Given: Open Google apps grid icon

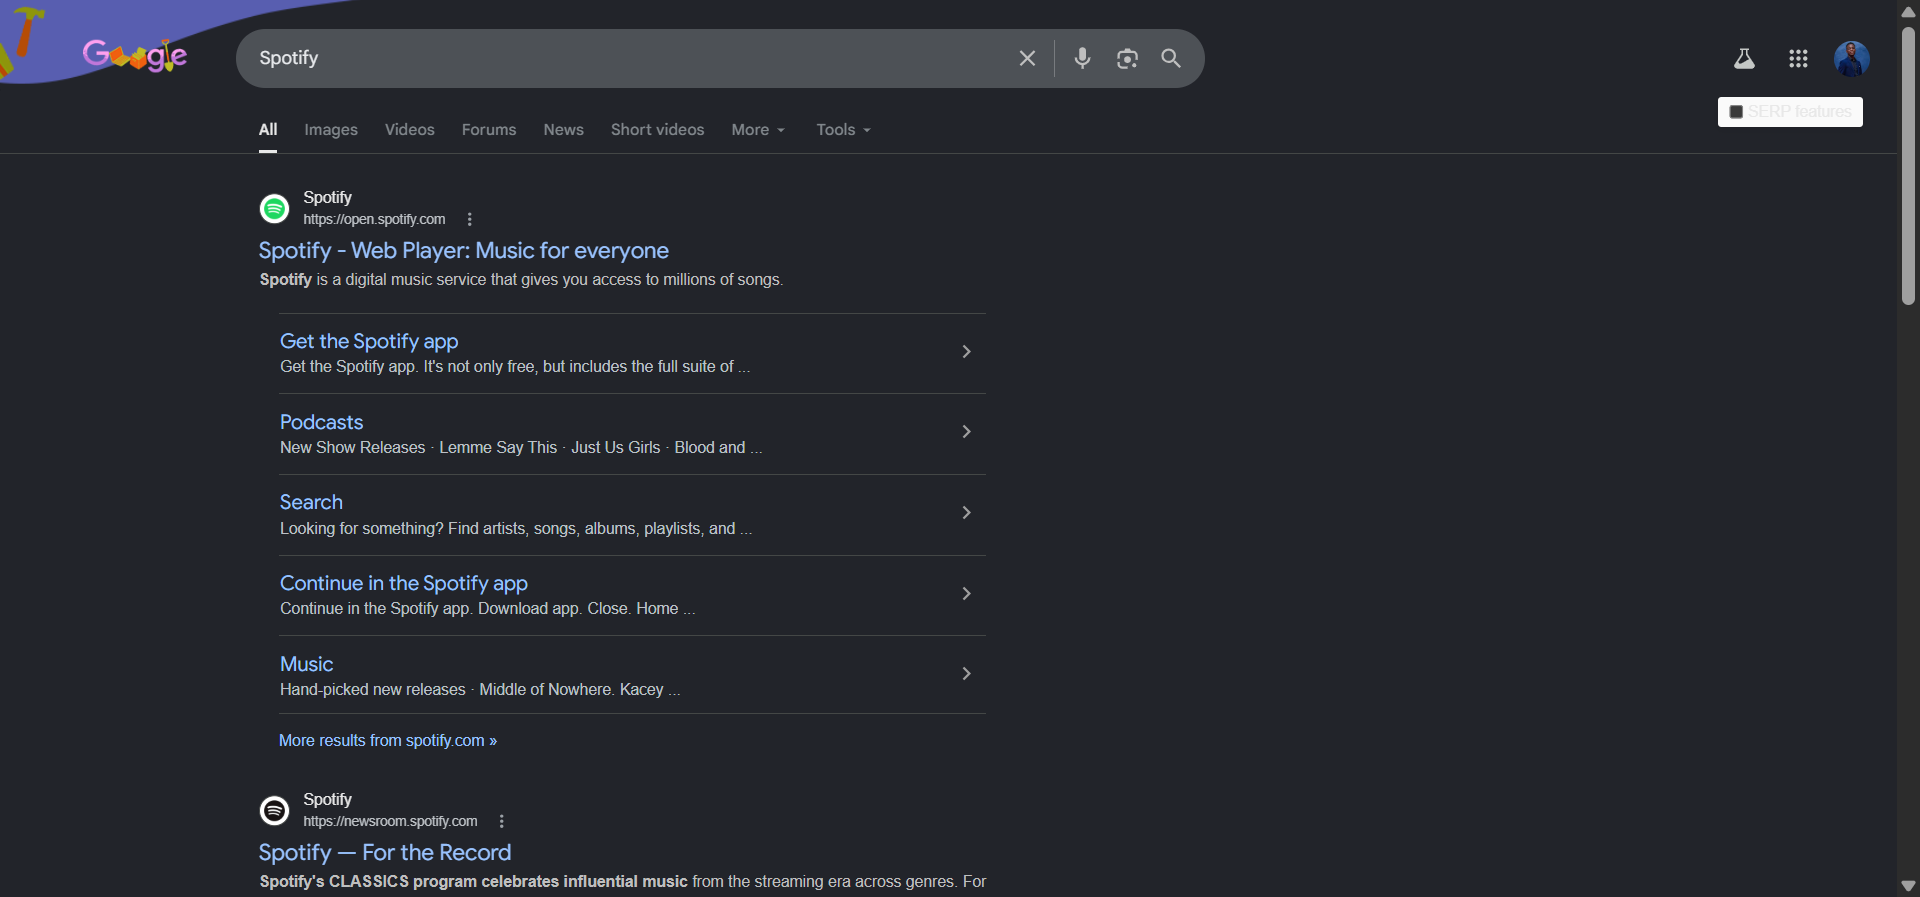Looking at the screenshot, I should [x=1798, y=59].
